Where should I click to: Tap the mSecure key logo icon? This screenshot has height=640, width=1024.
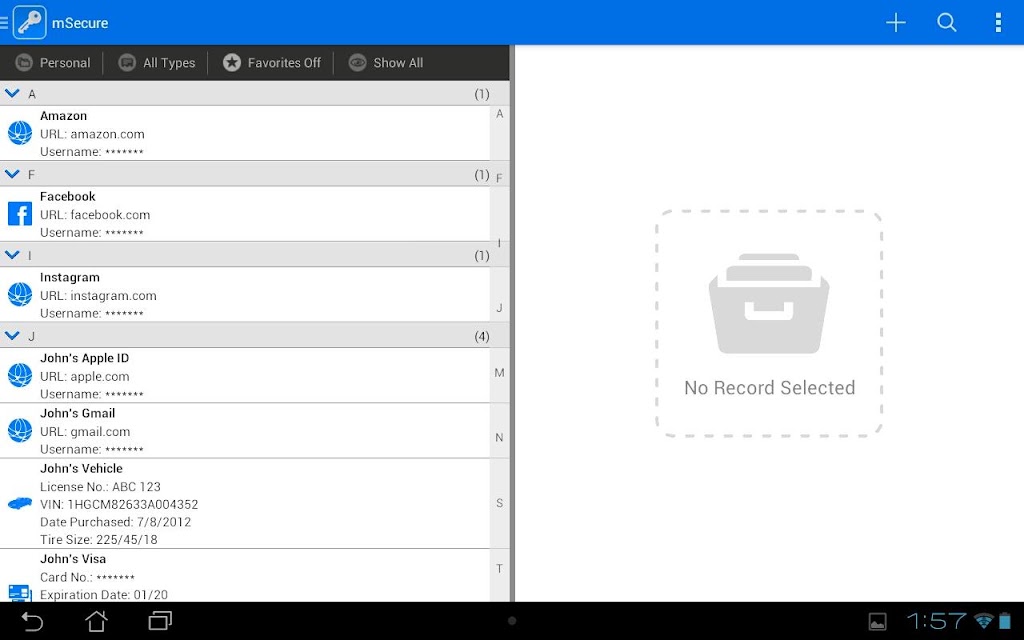pyautogui.click(x=29, y=23)
